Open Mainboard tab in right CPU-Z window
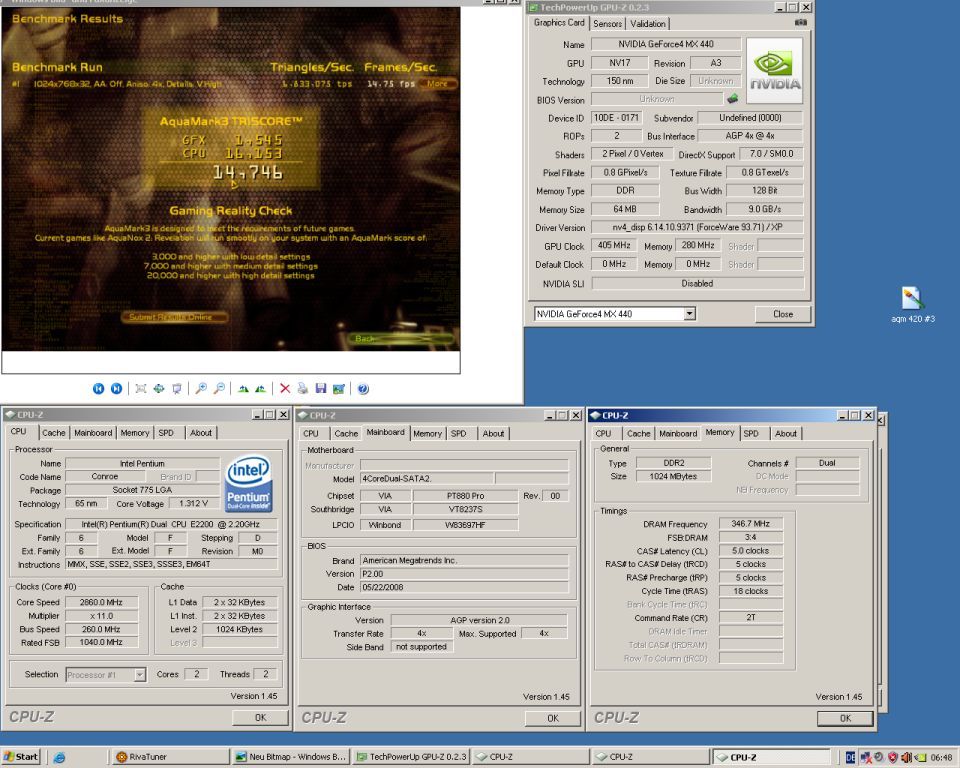This screenshot has height=768, width=960. (x=678, y=433)
